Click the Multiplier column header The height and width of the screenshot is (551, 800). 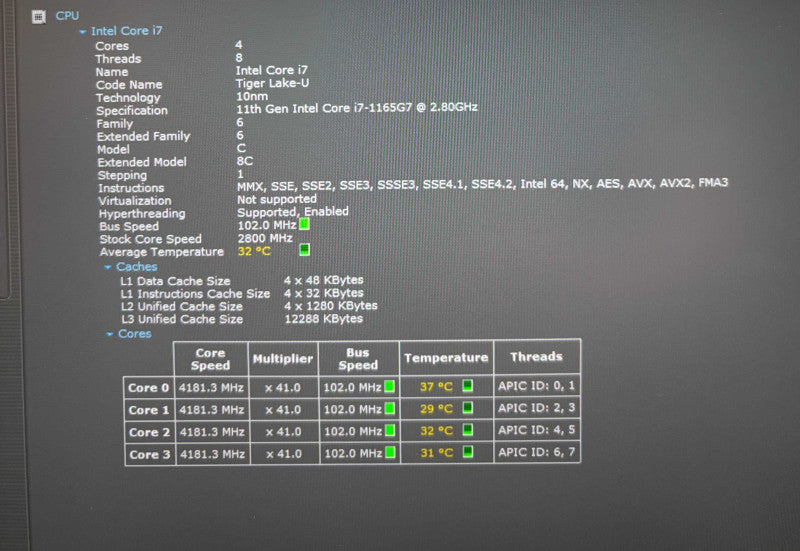pyautogui.click(x=283, y=359)
